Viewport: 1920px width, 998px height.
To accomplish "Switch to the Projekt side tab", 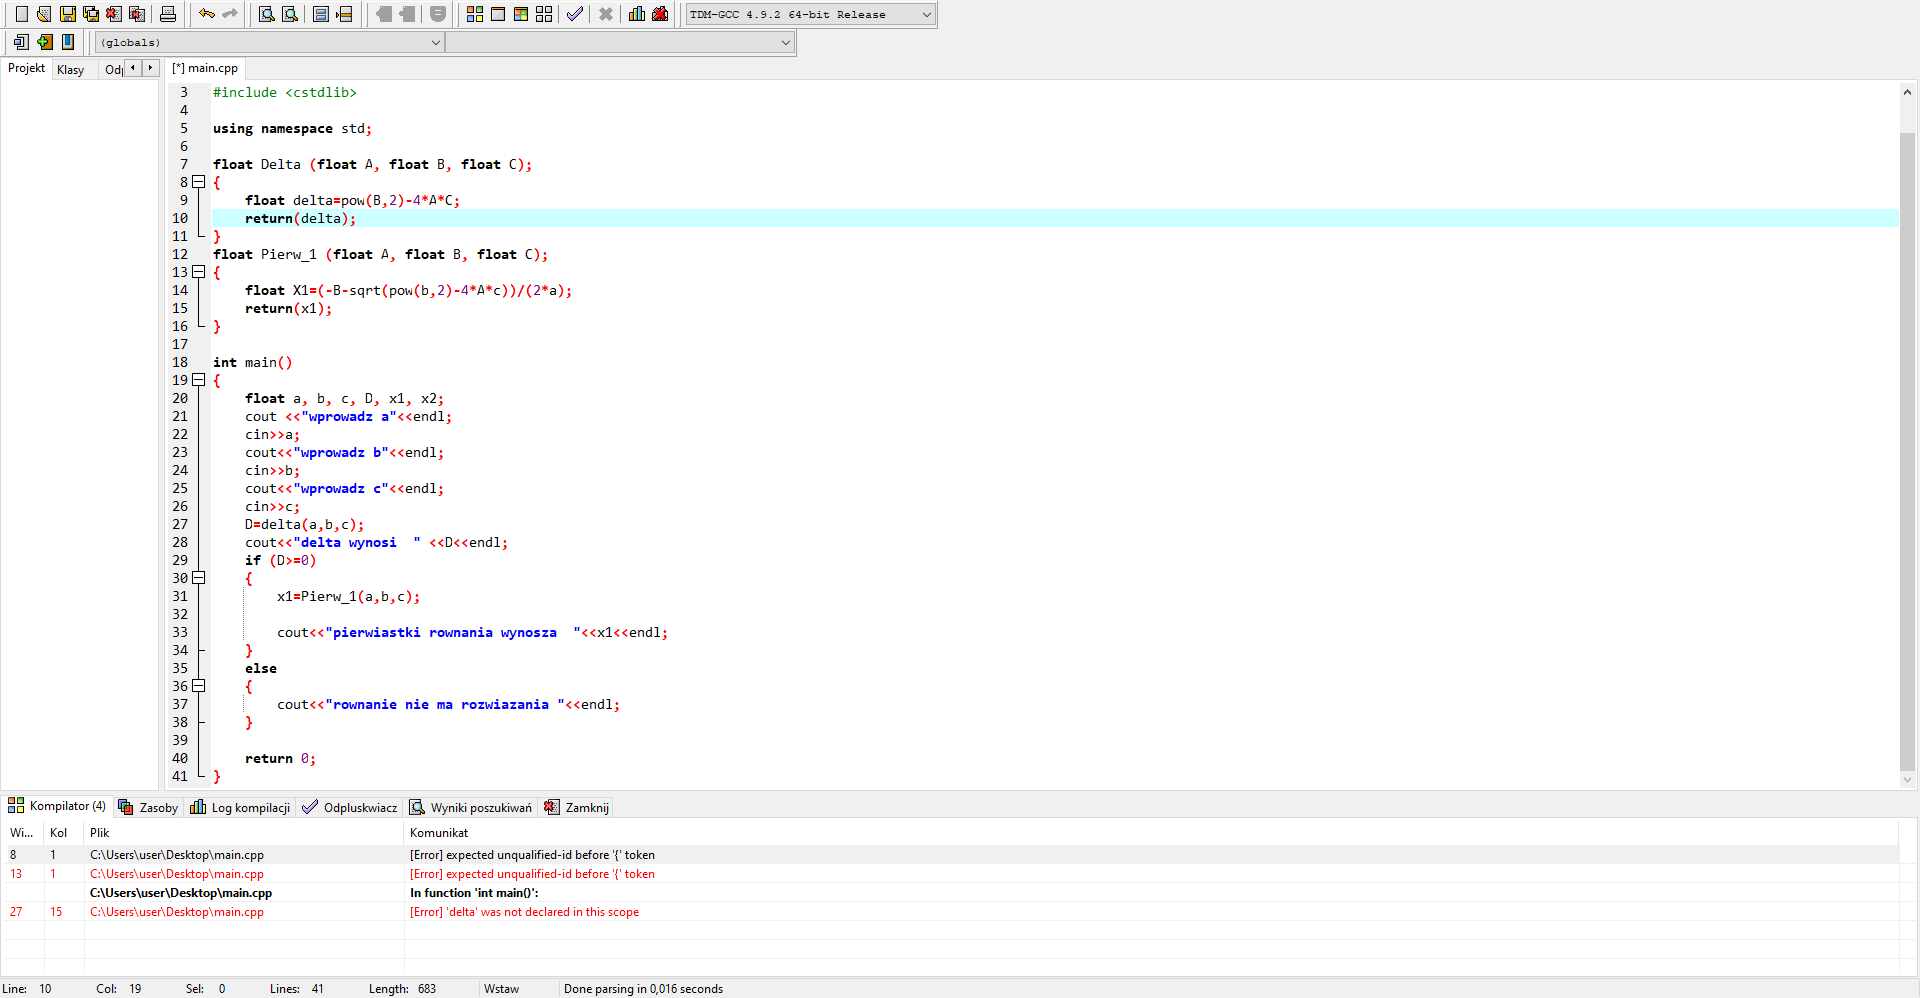I will (x=26, y=68).
